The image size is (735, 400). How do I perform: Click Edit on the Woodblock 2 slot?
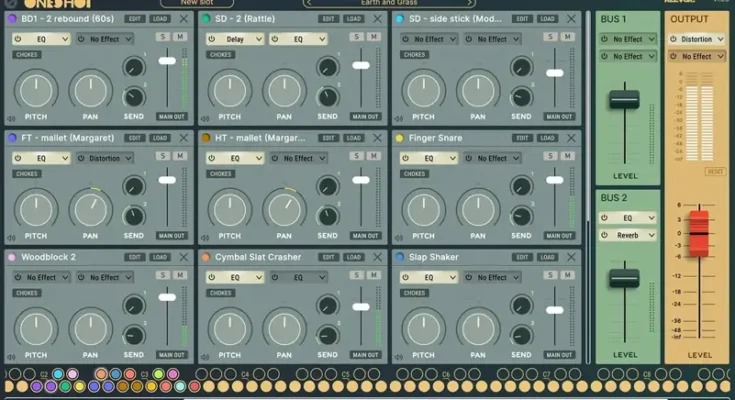[x=134, y=257]
